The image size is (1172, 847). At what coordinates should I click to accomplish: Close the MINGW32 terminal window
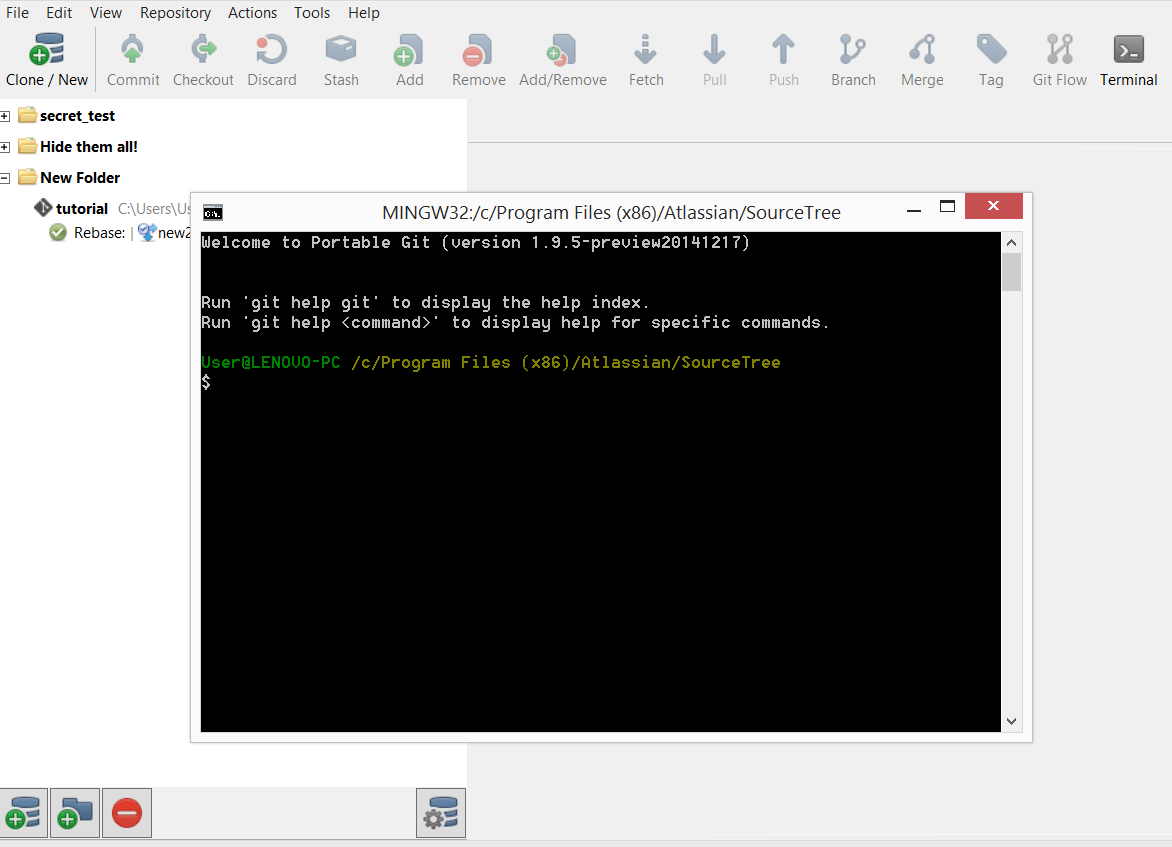(993, 206)
